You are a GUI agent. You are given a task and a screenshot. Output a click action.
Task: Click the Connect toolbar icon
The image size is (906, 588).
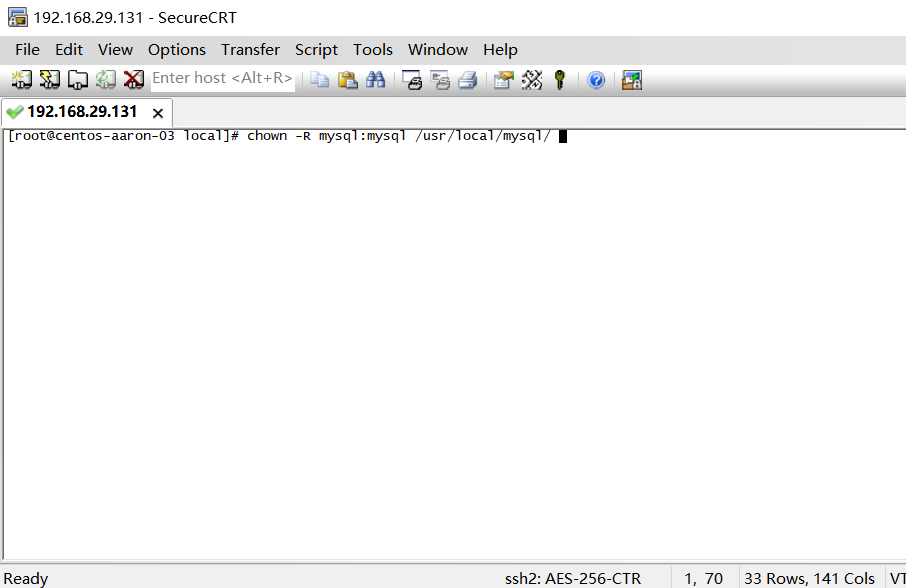click(x=22, y=80)
